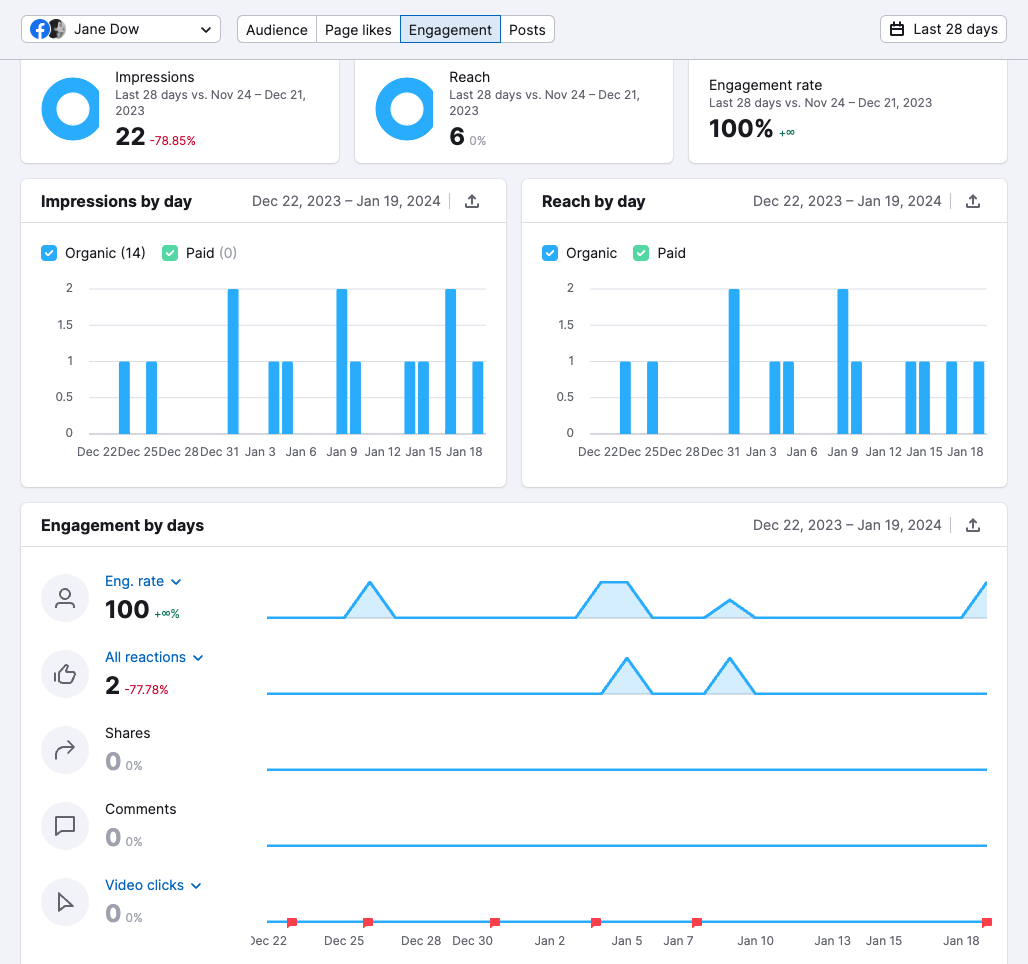1028x964 pixels.
Task: Uncheck Organic in Reach by day
Action: point(550,253)
